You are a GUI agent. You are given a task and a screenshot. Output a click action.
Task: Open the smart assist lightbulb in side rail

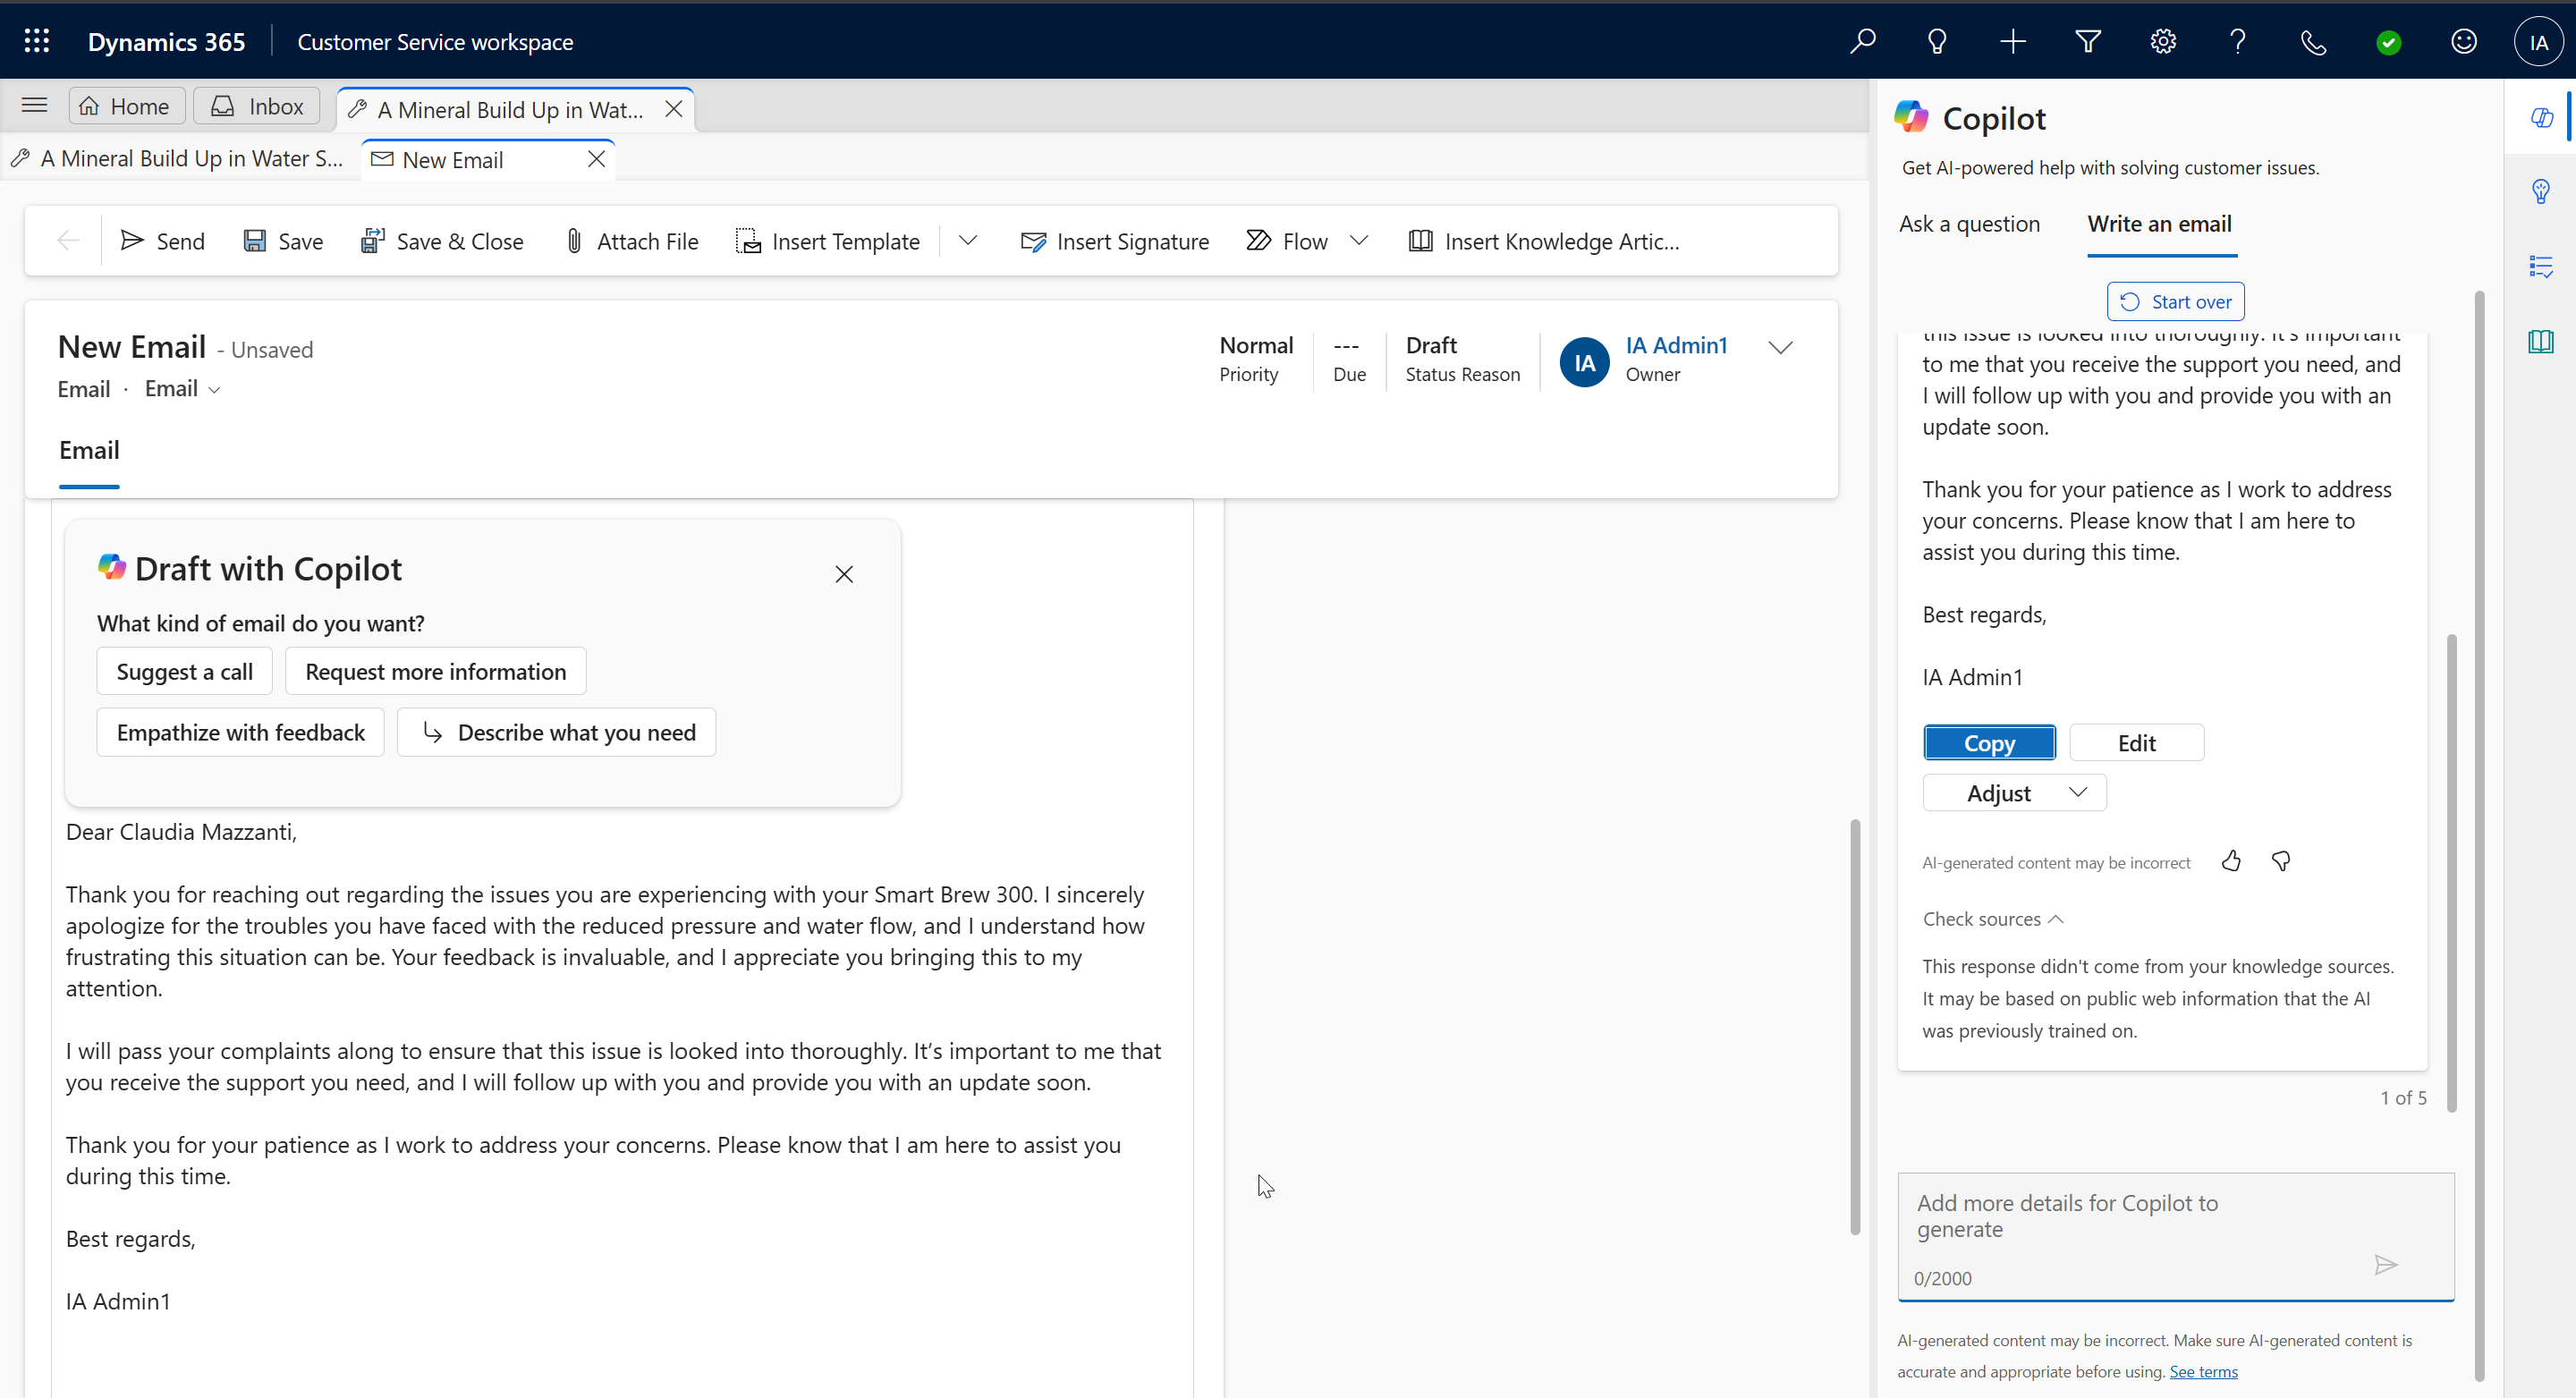click(x=2541, y=191)
